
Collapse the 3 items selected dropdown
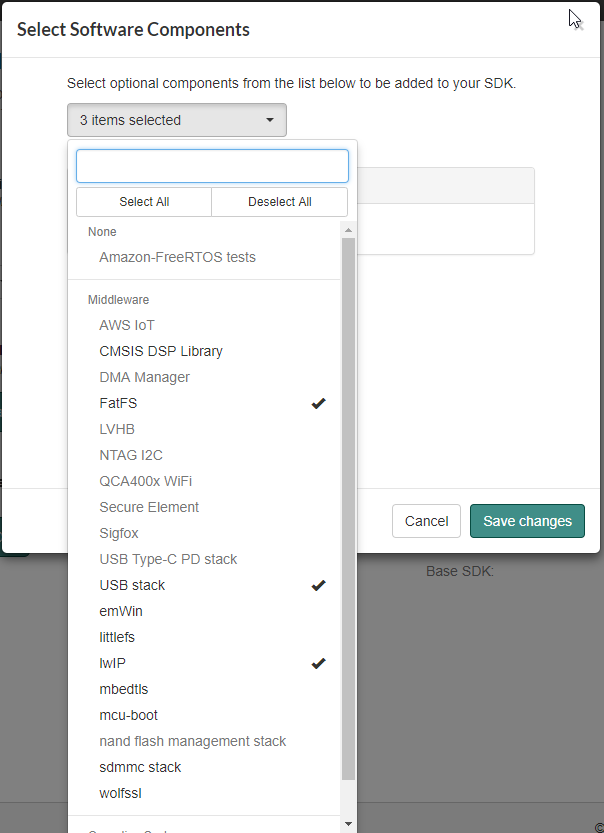point(177,121)
